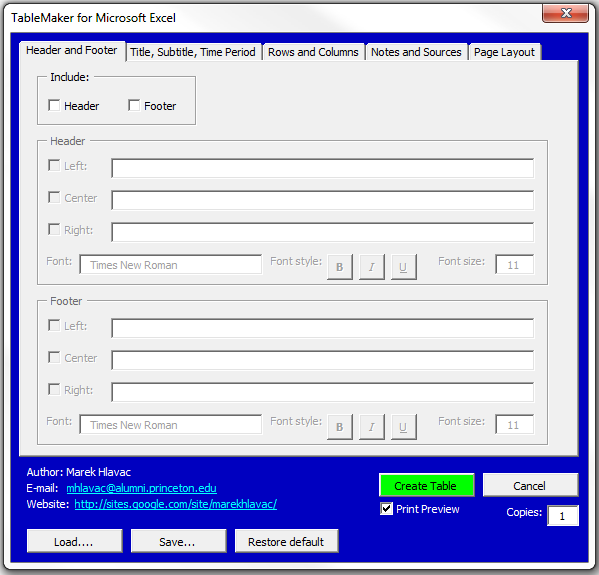
Task: Click the Header Left text field
Action: pos(322,168)
